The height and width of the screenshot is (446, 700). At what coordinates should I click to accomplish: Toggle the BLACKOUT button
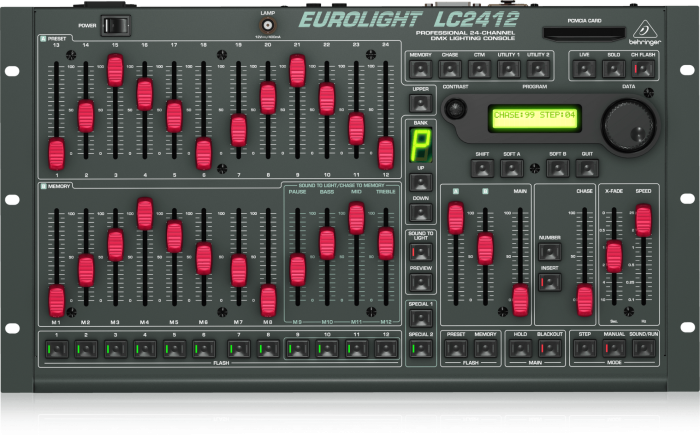(550, 349)
